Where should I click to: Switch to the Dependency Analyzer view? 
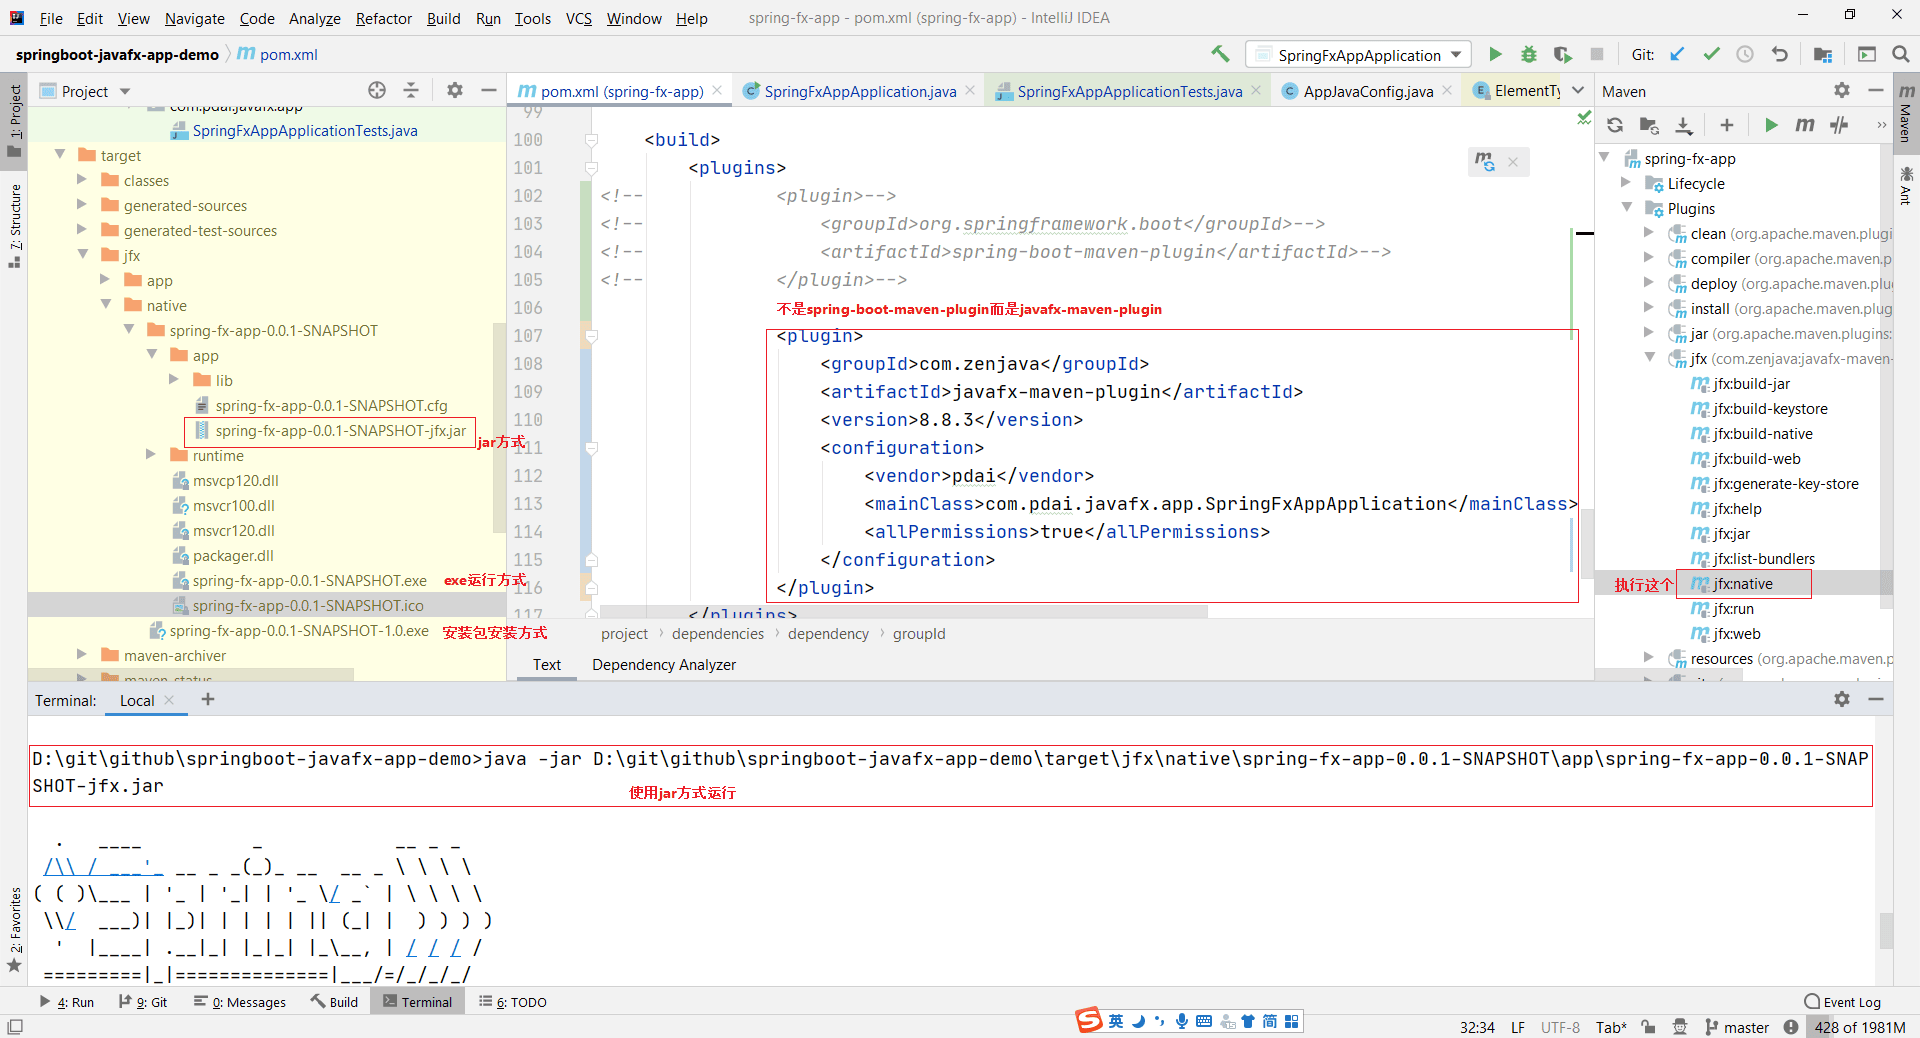[x=663, y=665]
